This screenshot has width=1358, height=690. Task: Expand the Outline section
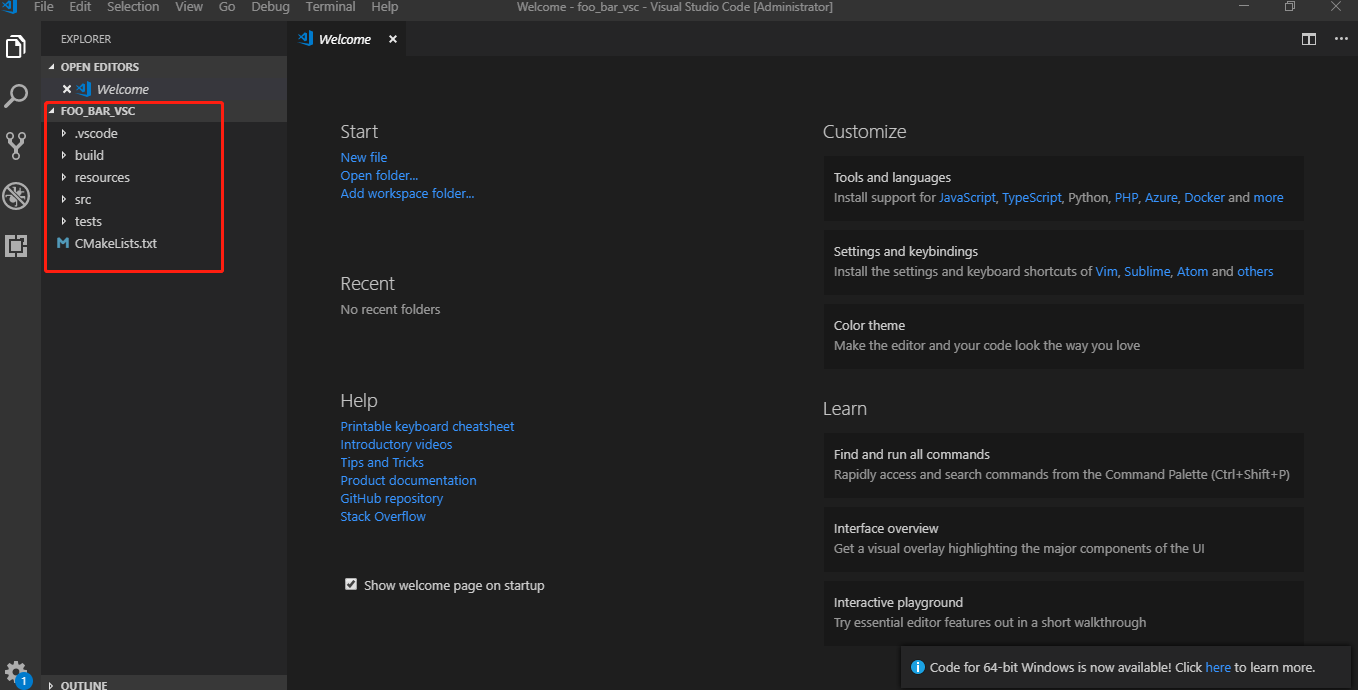point(52,685)
